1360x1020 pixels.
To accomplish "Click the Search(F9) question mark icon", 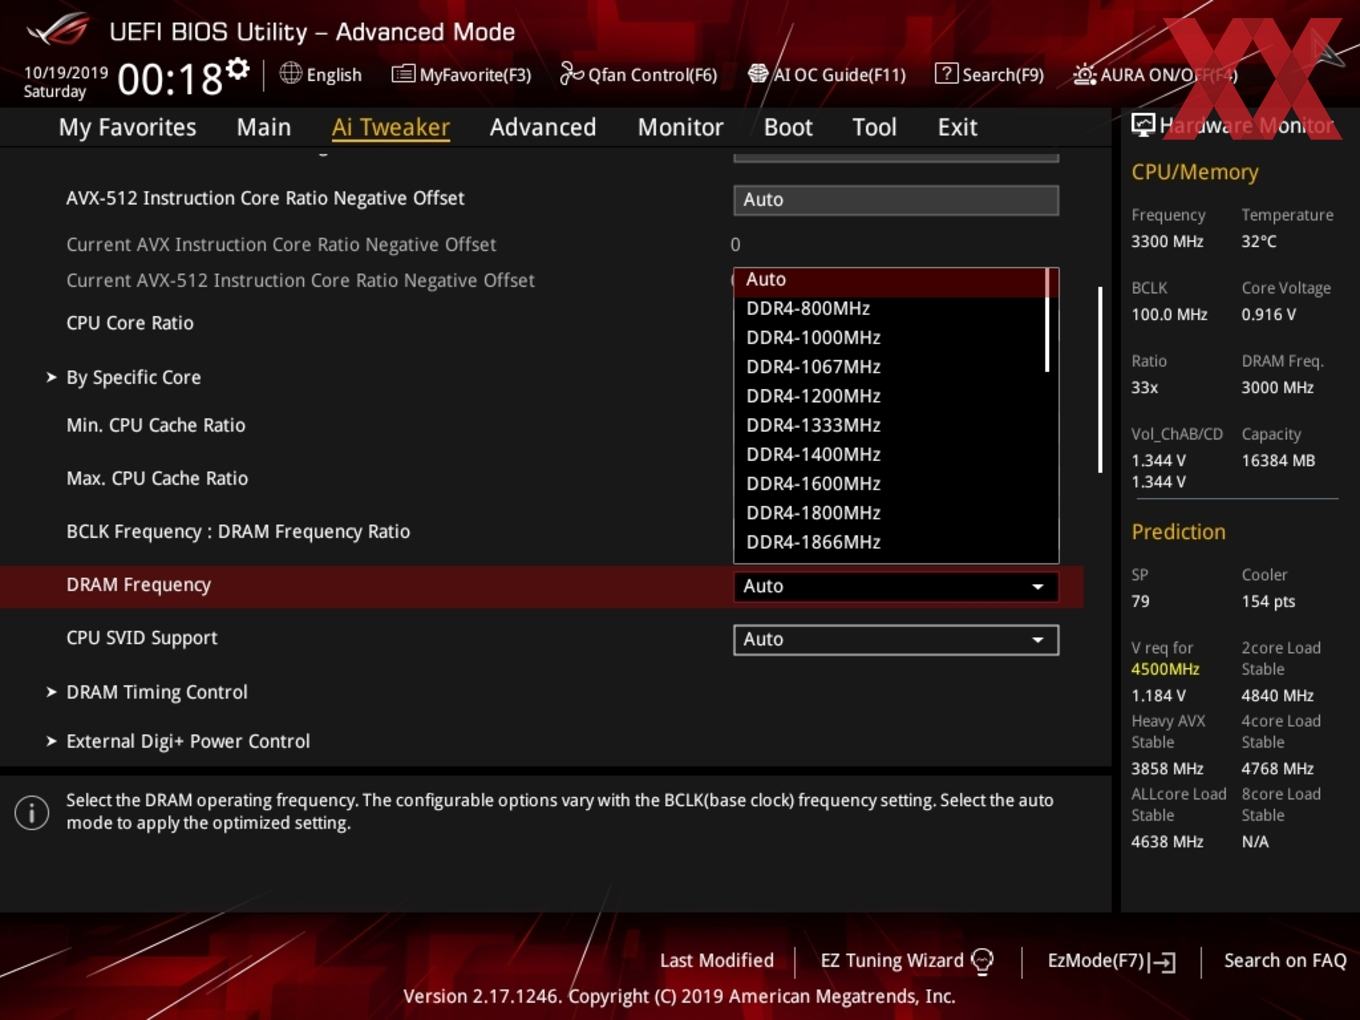I will 945,73.
